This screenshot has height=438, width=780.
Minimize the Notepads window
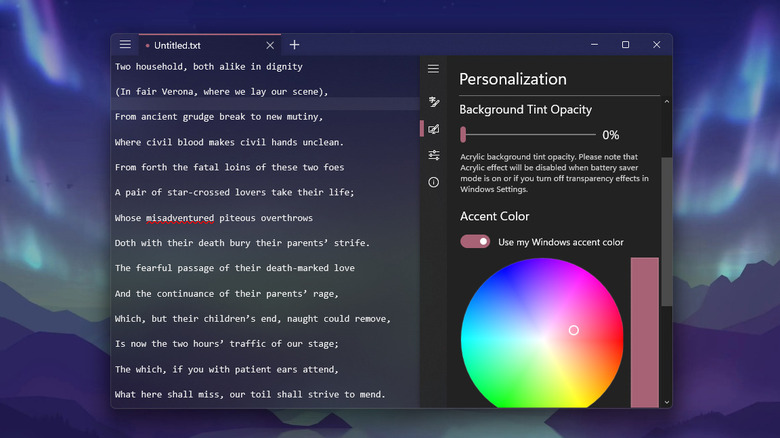594,45
